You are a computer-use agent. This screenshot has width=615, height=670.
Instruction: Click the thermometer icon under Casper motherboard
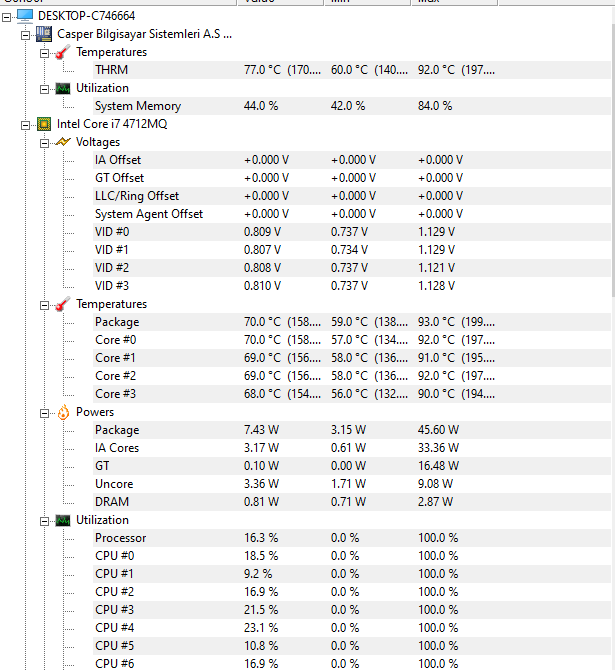(63, 52)
